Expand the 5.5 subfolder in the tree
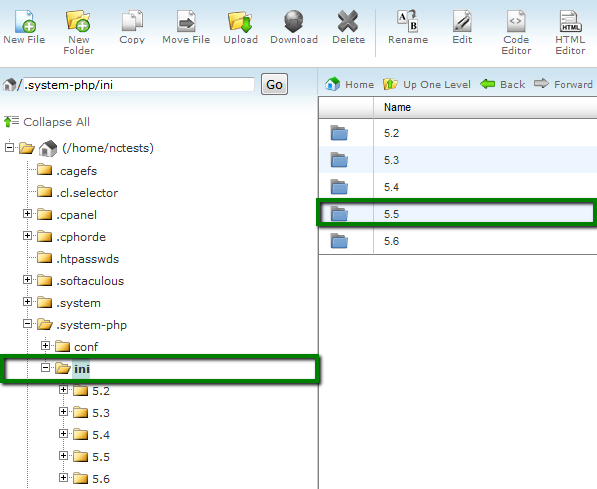Image resolution: width=597 pixels, height=489 pixels. pos(64,455)
